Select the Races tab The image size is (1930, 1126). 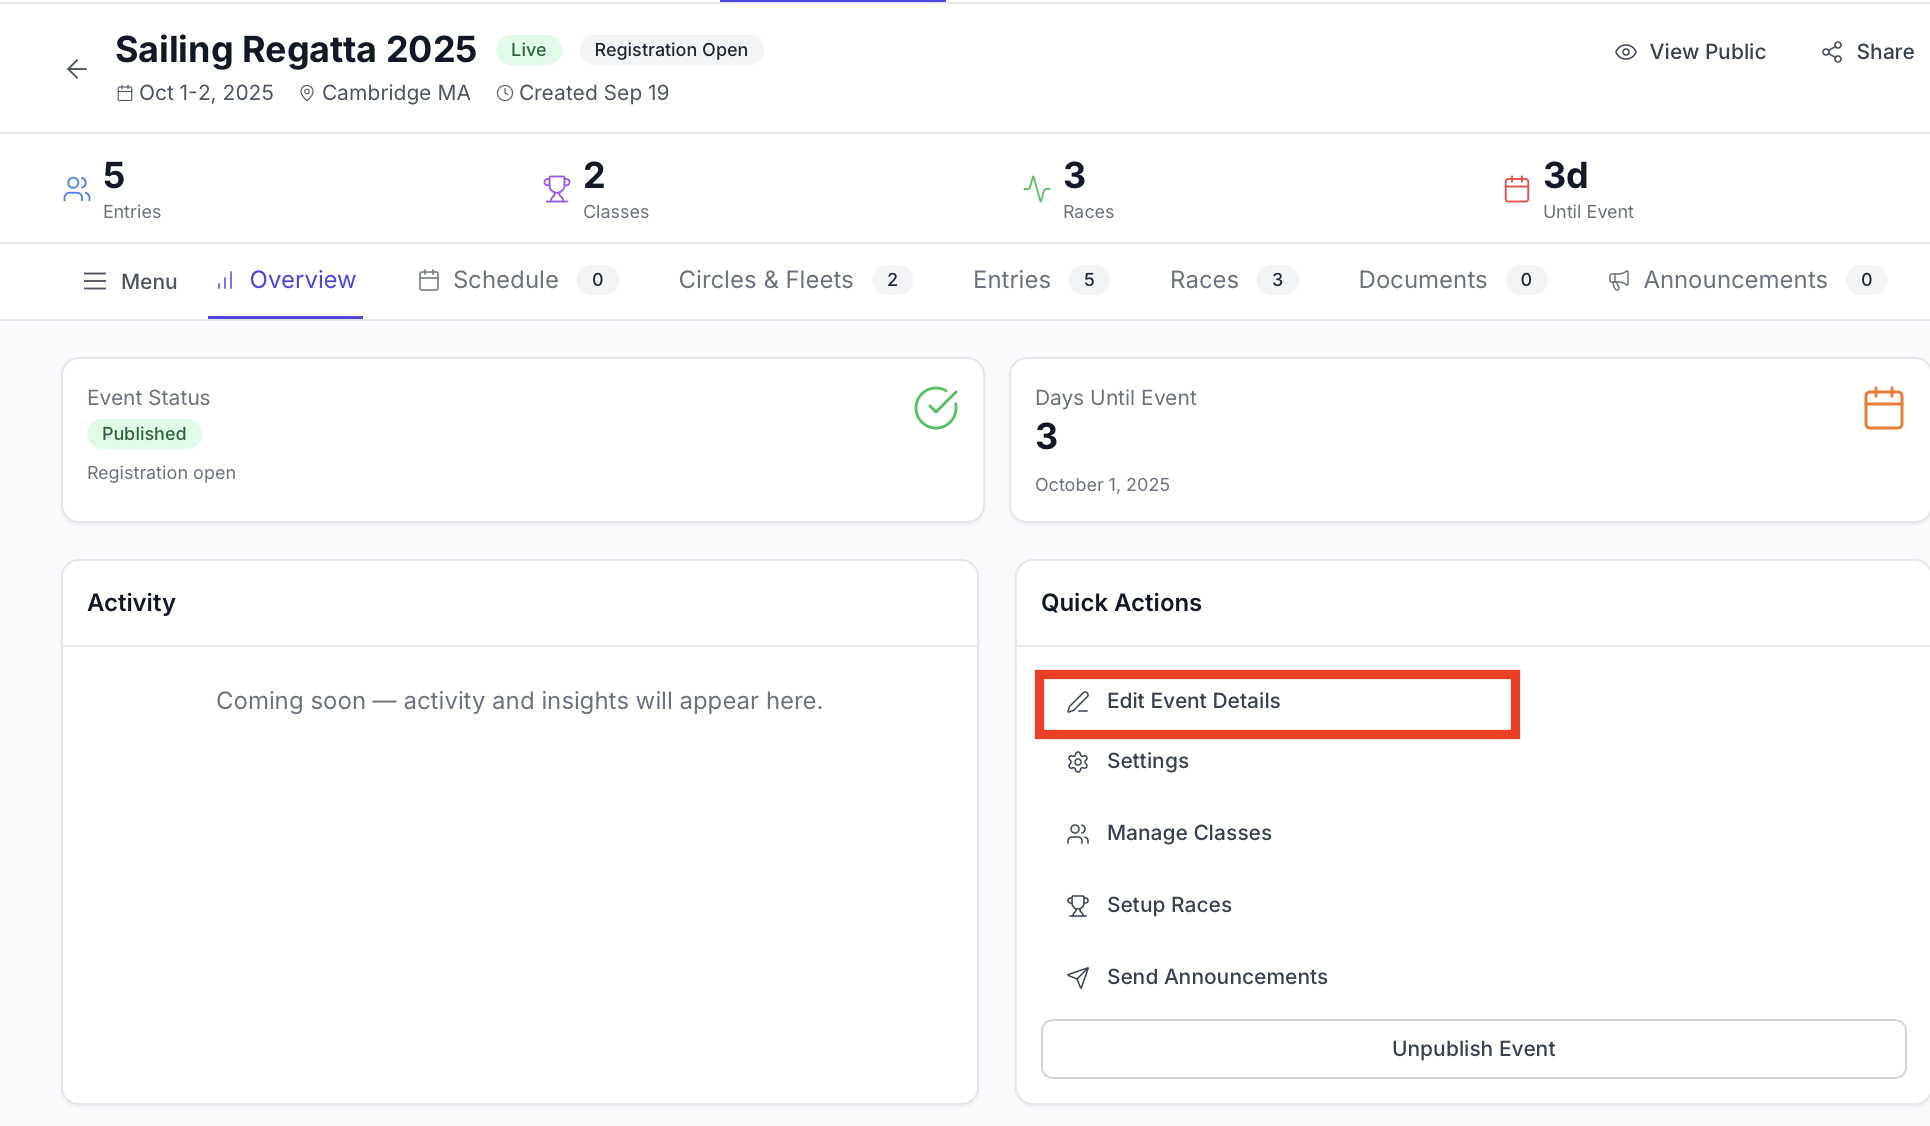(1204, 280)
